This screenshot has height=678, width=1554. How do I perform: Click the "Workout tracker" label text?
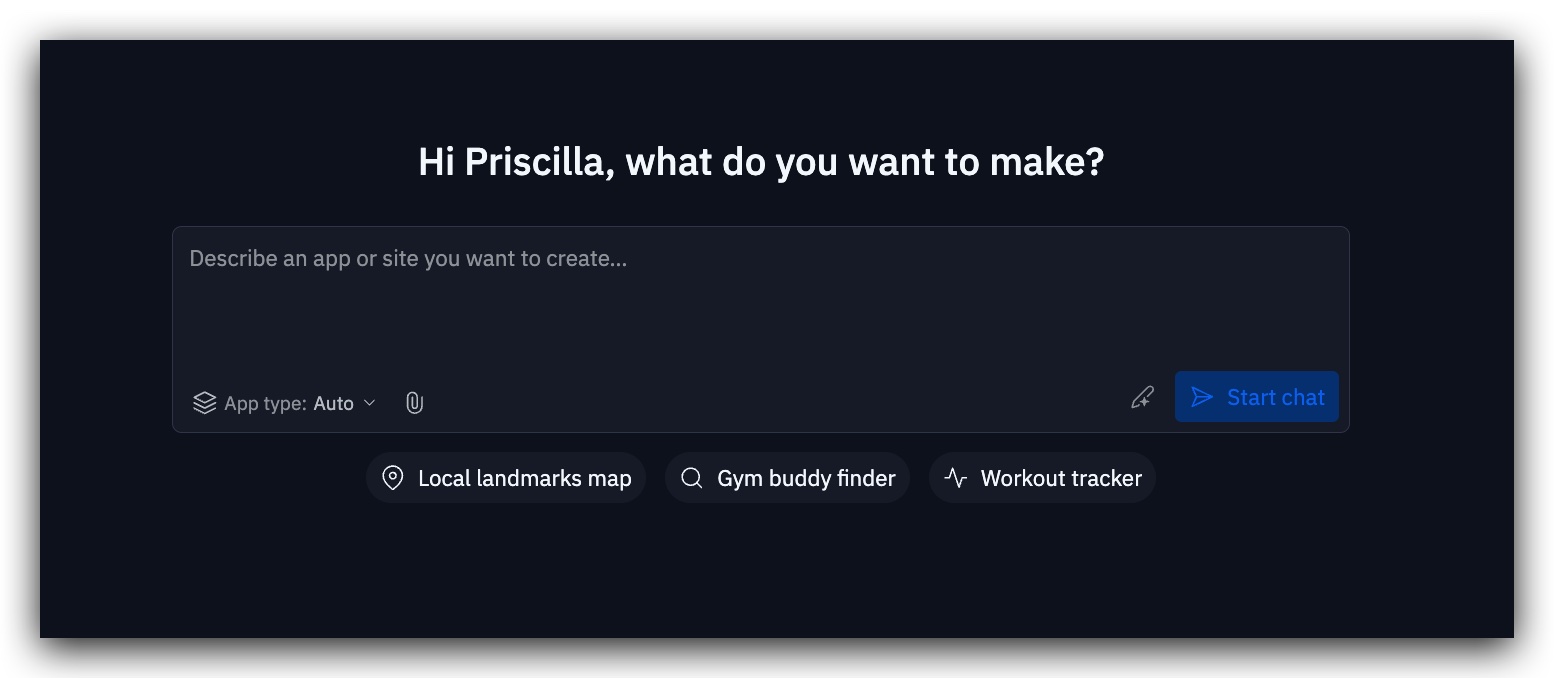1061,478
